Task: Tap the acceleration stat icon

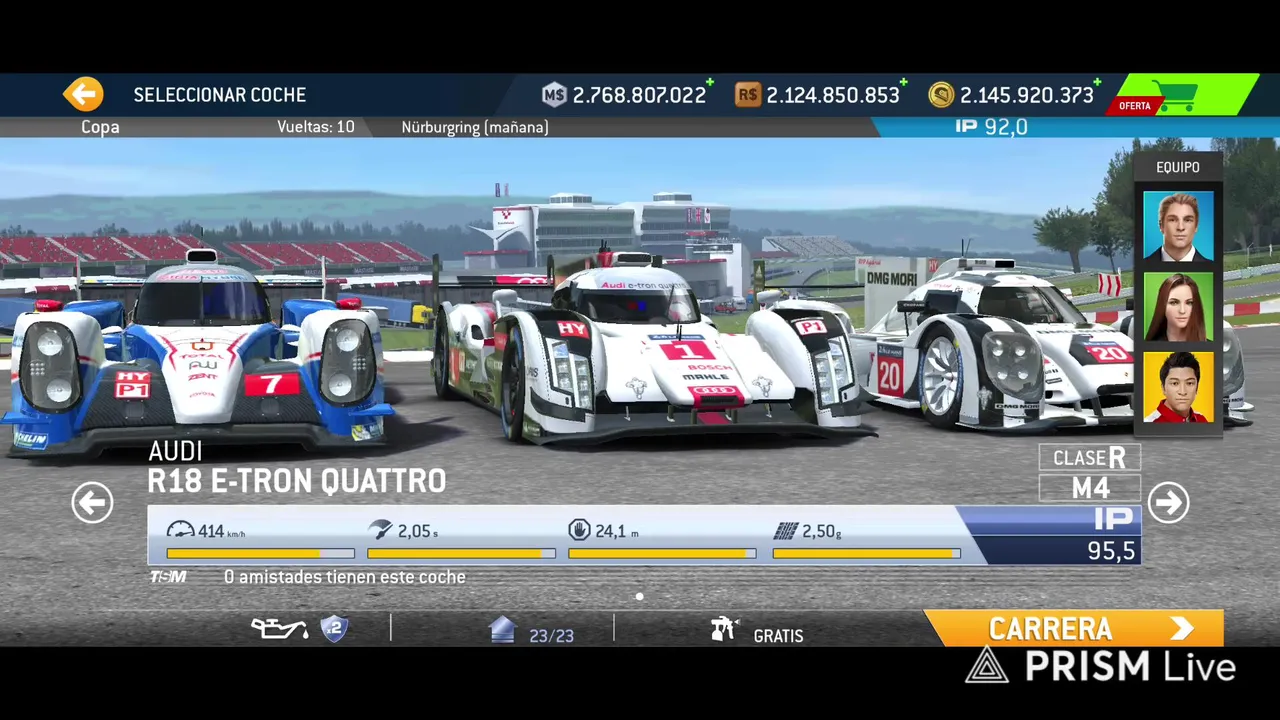Action: point(380,531)
